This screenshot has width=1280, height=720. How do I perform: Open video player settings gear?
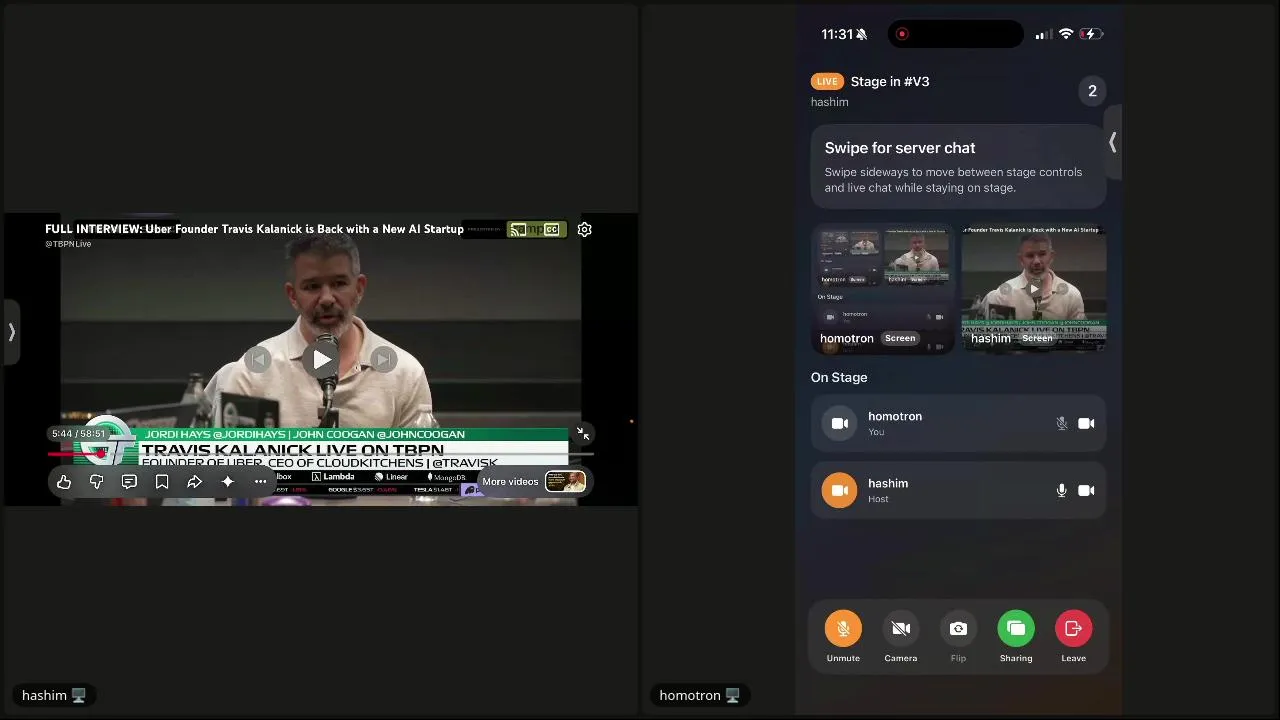[x=585, y=230]
